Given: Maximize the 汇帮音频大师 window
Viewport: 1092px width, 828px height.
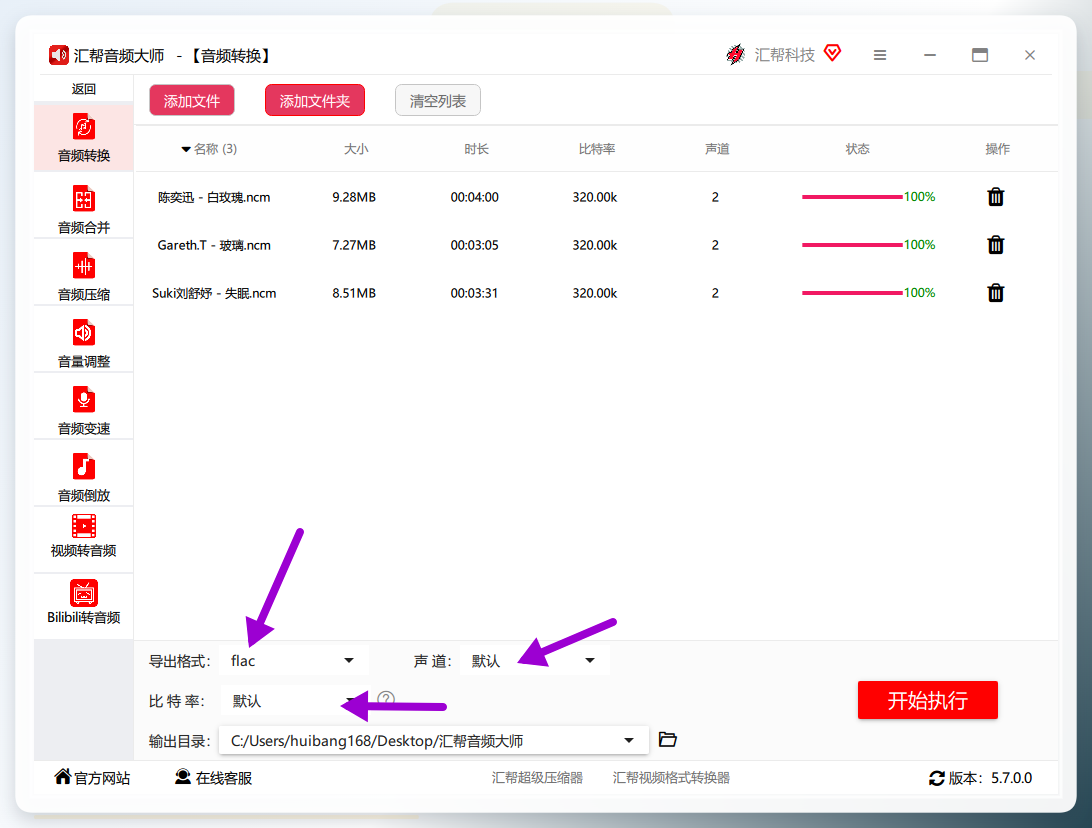Looking at the screenshot, I should click(980, 55).
